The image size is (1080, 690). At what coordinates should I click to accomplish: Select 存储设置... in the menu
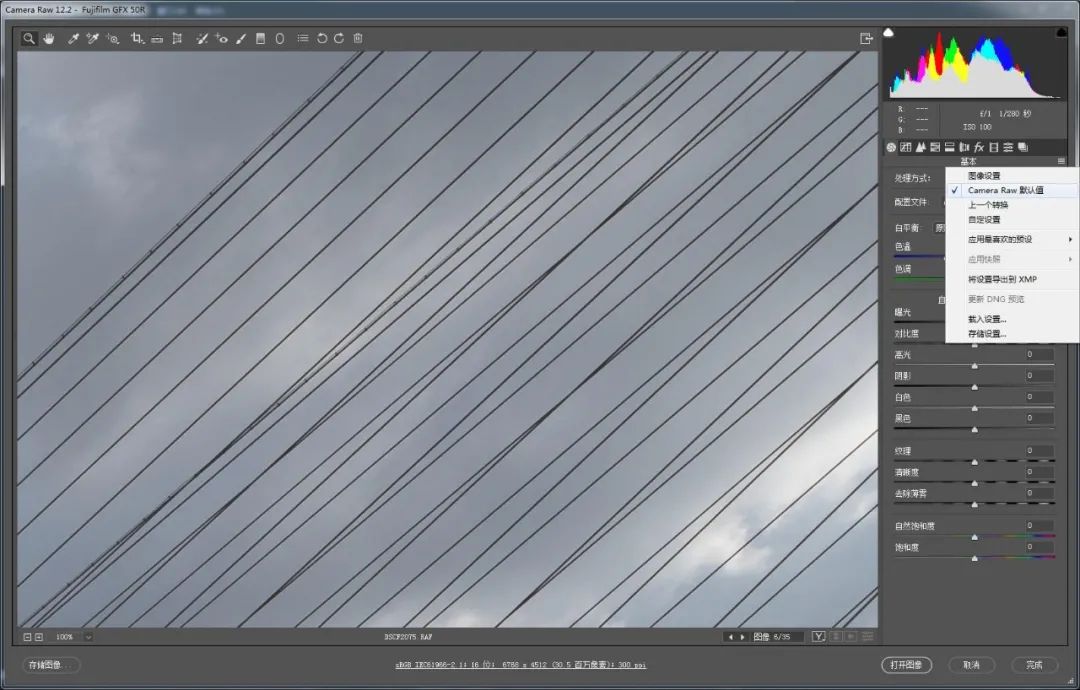pyautogui.click(x=987, y=333)
